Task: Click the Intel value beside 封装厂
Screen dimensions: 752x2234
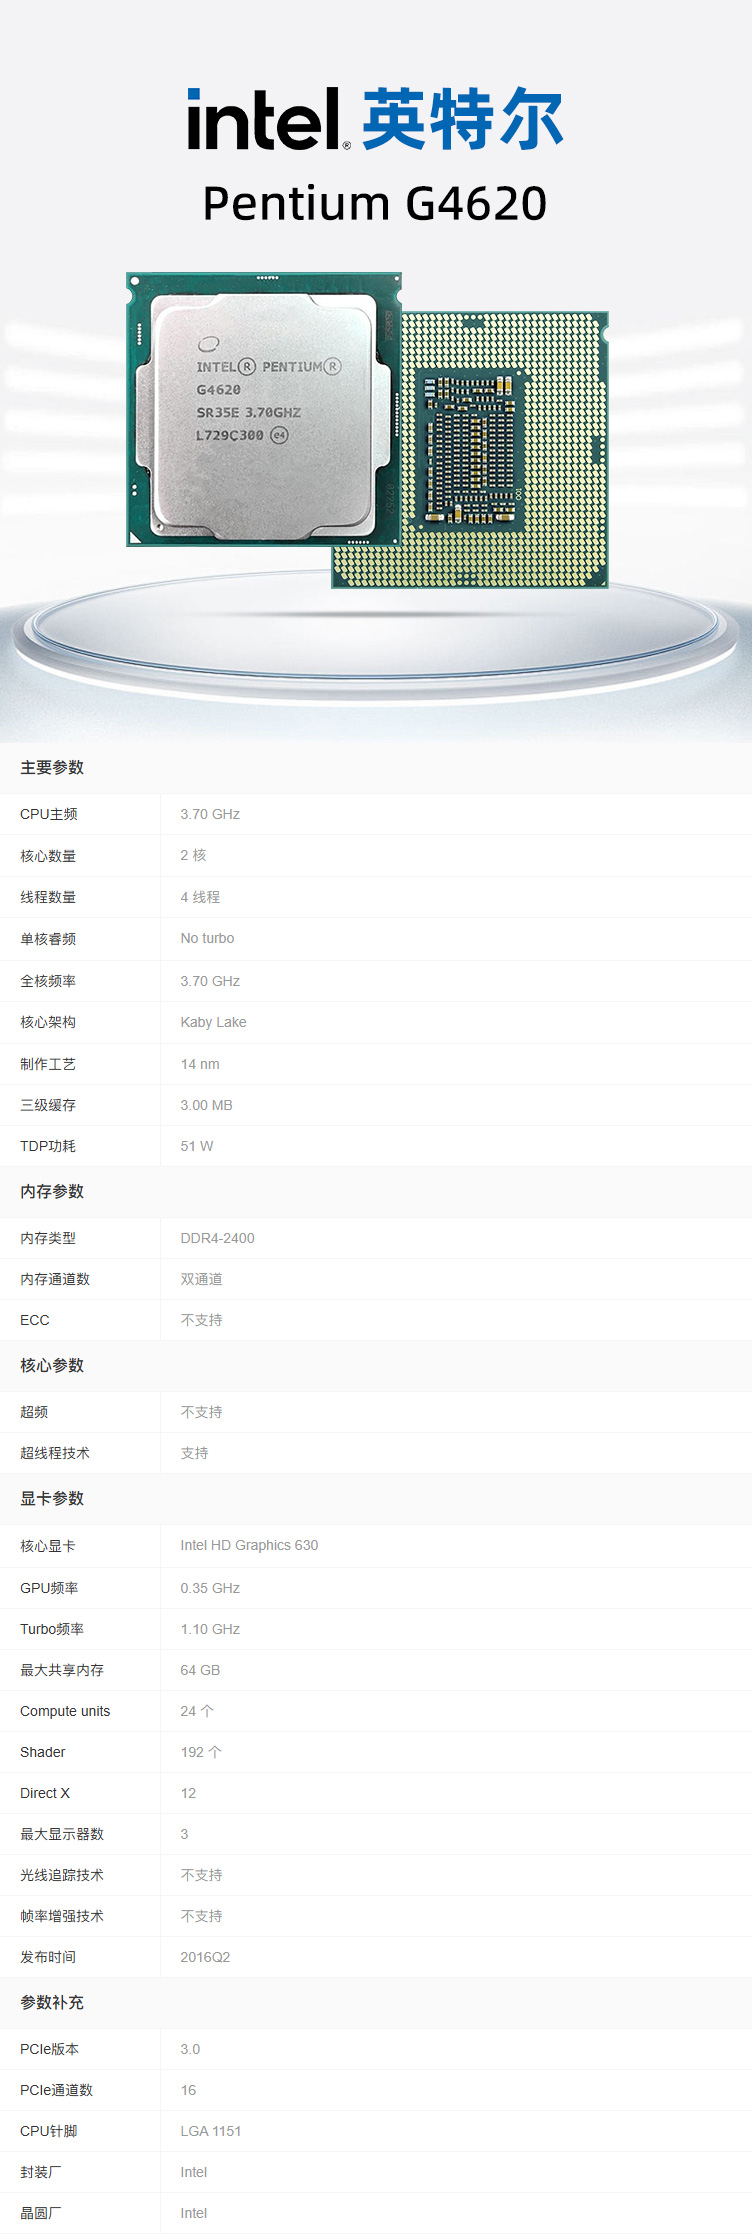Action: [194, 2172]
